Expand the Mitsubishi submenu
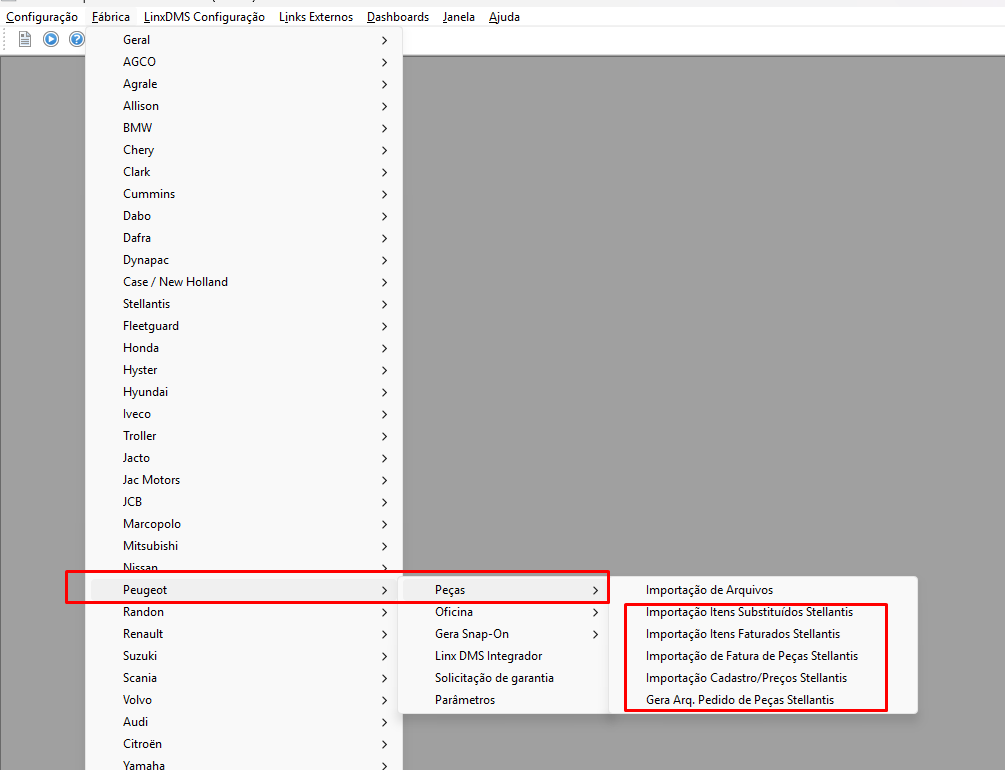Image resolution: width=1005 pixels, height=770 pixels. click(244, 546)
